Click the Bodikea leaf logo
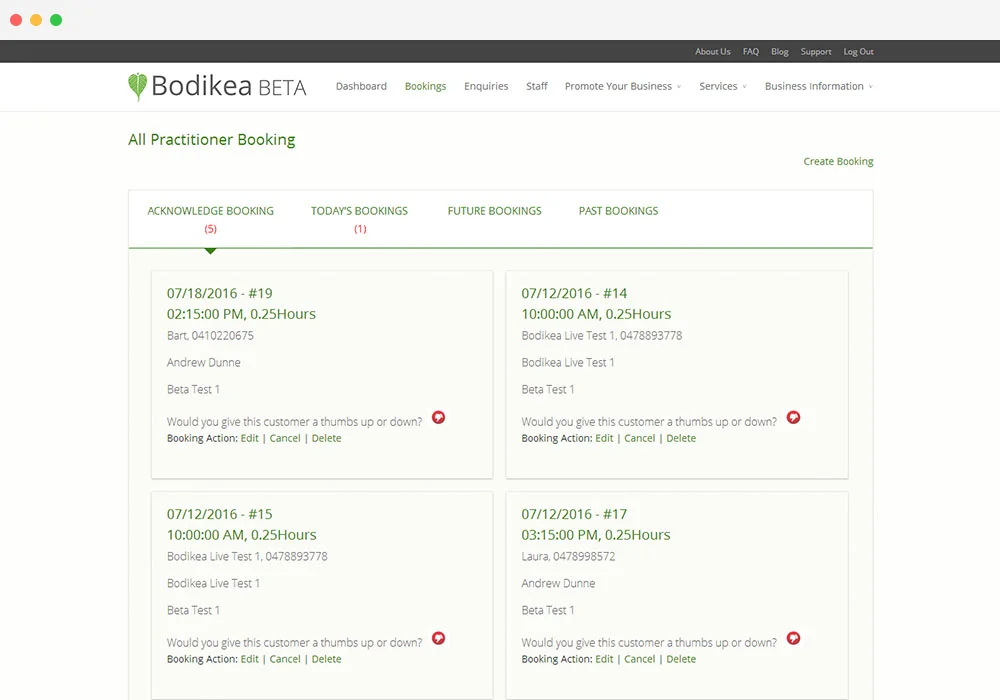The height and width of the screenshot is (700, 1000). click(x=136, y=86)
